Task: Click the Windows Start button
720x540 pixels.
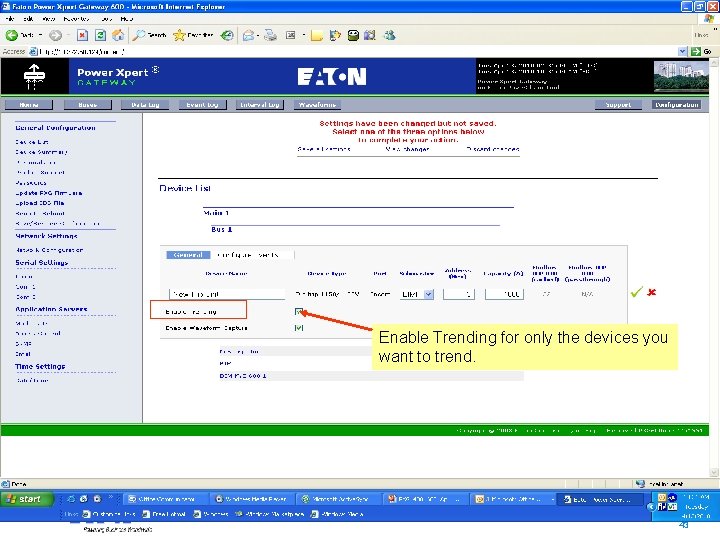Action: tap(27, 499)
